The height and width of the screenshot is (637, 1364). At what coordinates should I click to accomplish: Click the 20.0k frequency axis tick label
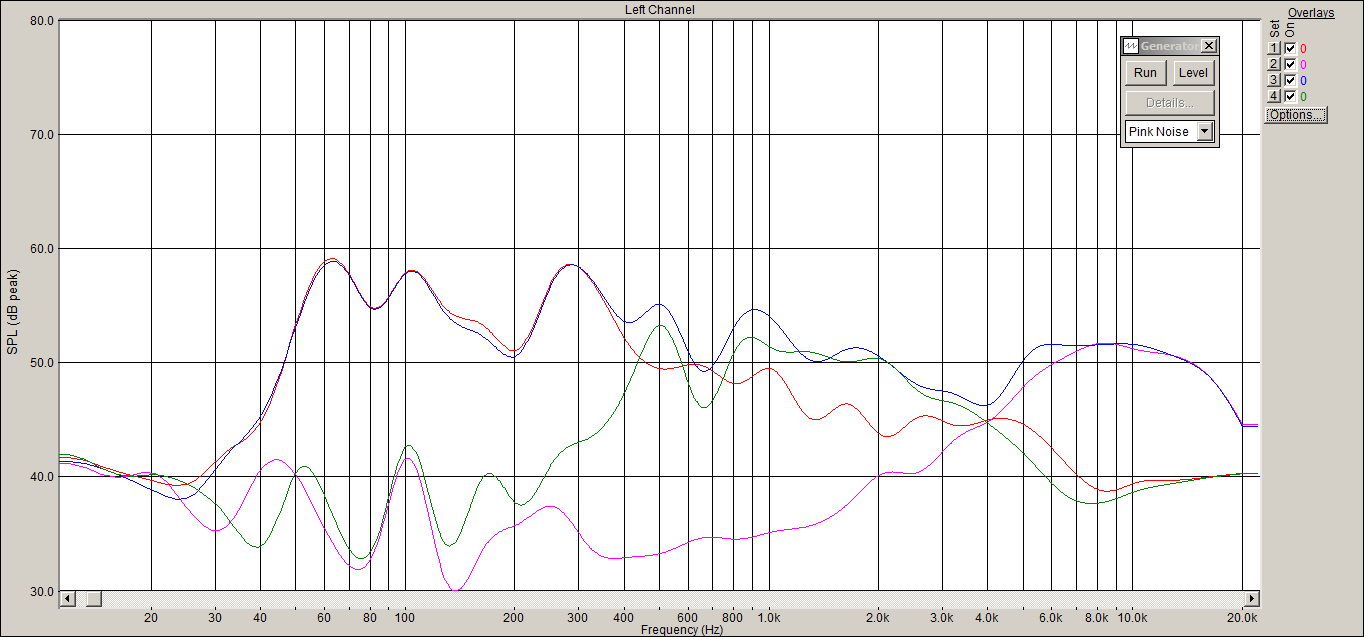coord(1243,618)
